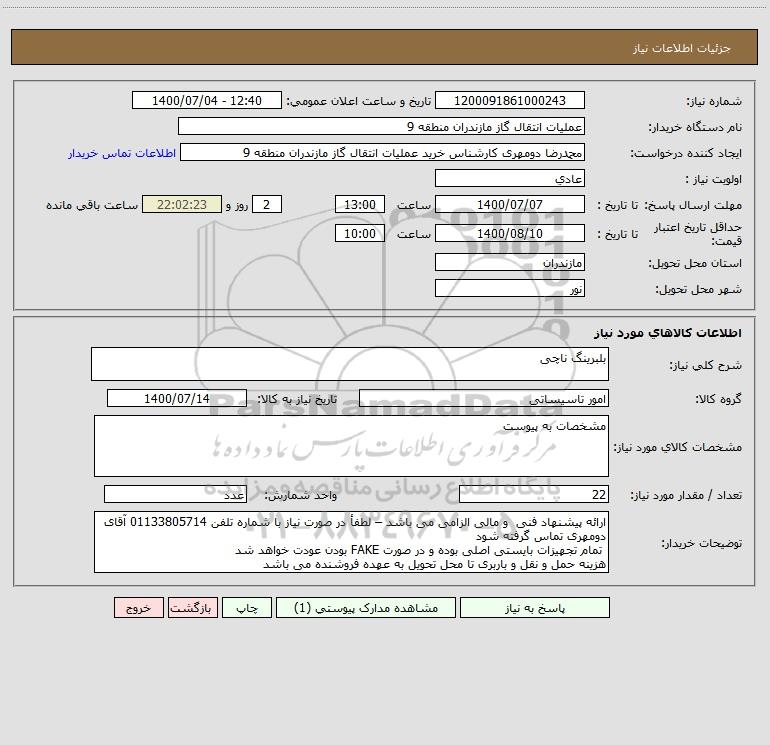770x745 pixels.
Task: Select the شماره نیاز field 1200091861000243
Action: coord(510,101)
